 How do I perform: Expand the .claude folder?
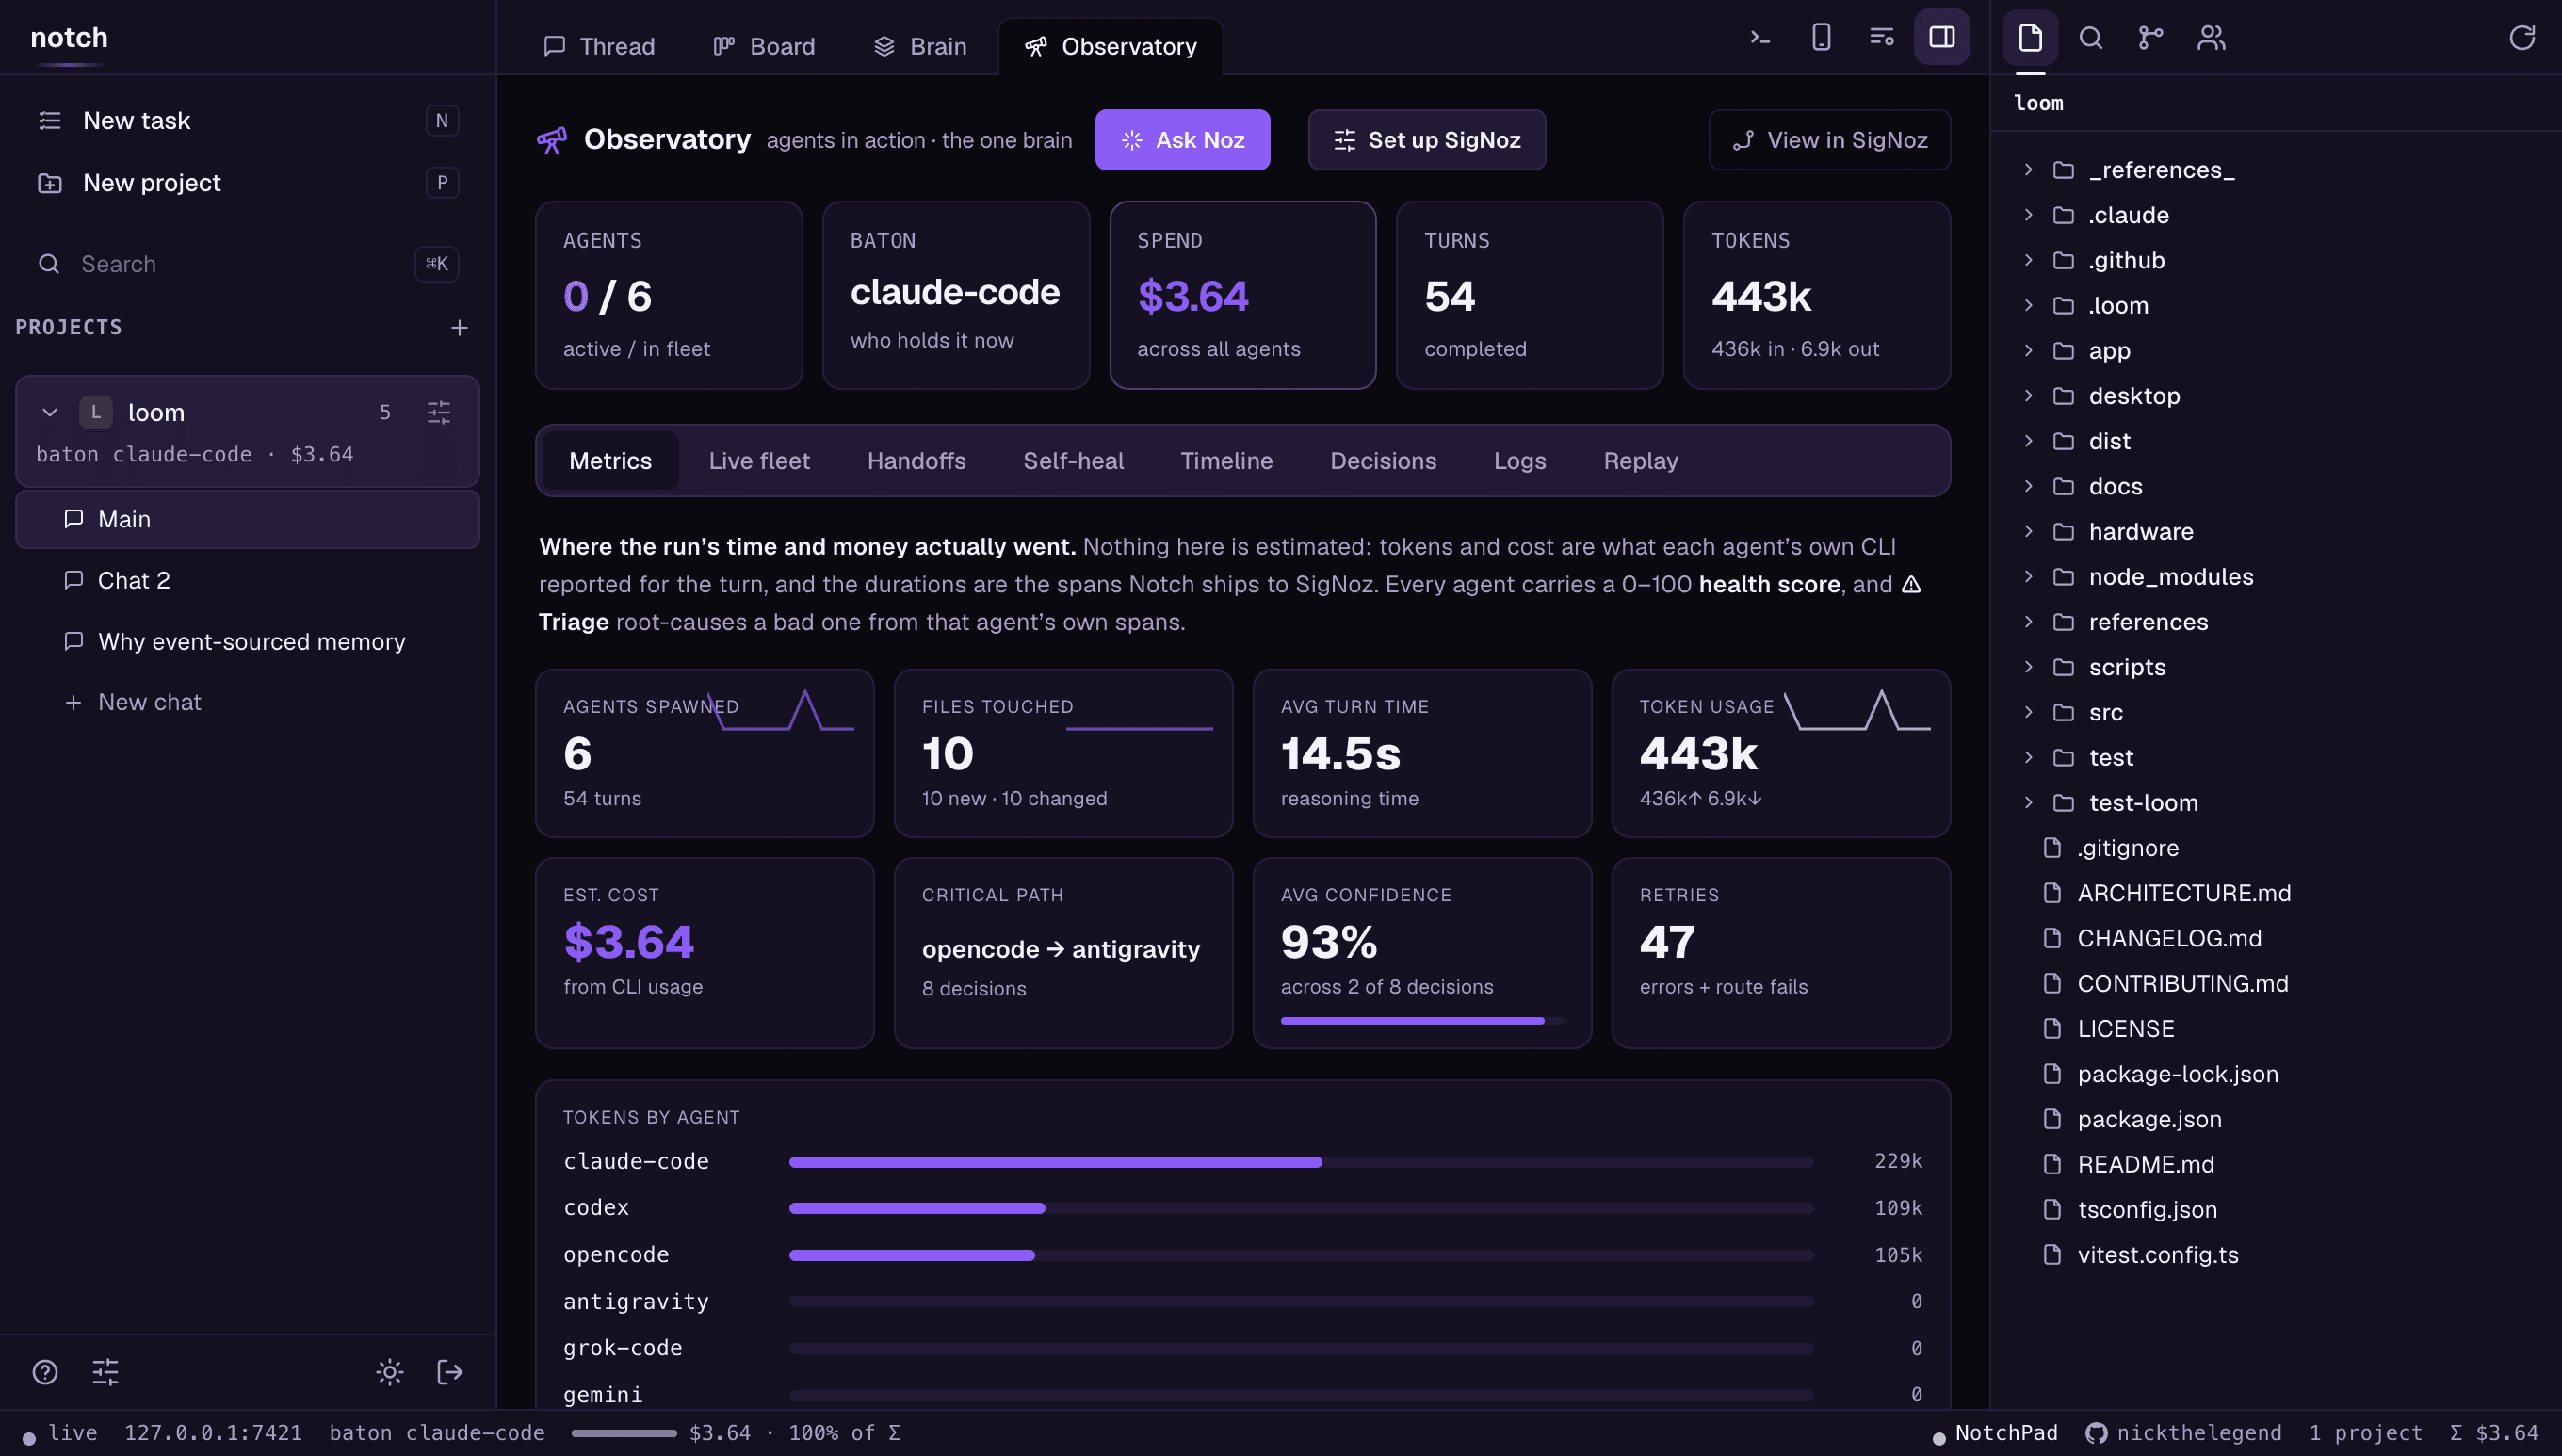(x=2028, y=215)
